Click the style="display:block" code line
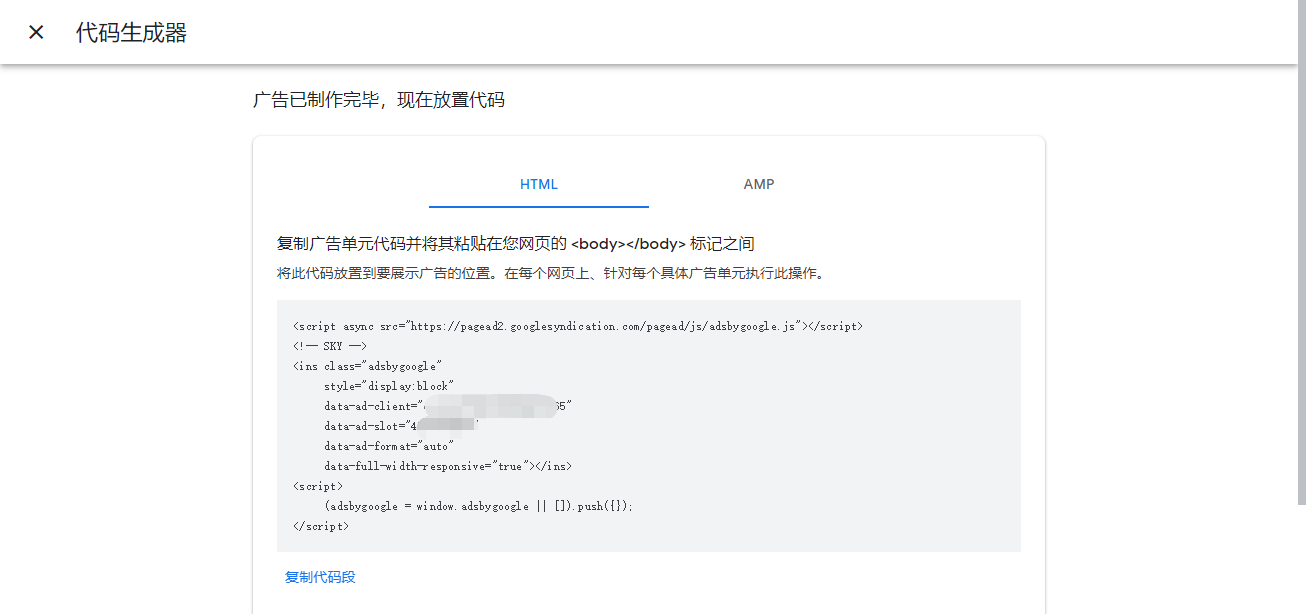Image resolution: width=1306 pixels, height=614 pixels. (389, 386)
